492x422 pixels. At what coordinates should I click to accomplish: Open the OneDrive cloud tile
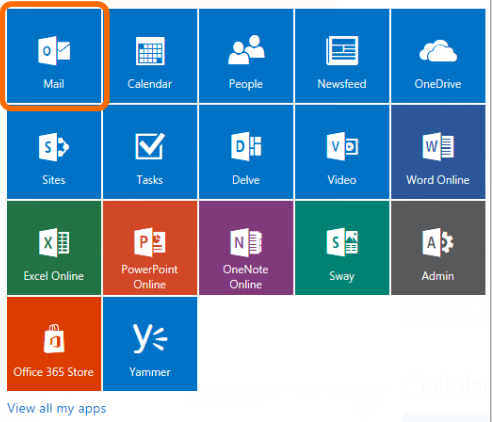point(438,56)
